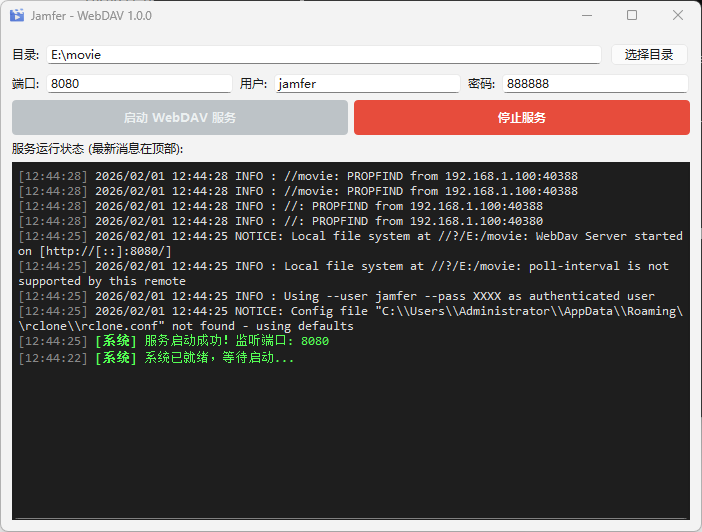
Task: Click the 目录 label
Action: click(26, 55)
